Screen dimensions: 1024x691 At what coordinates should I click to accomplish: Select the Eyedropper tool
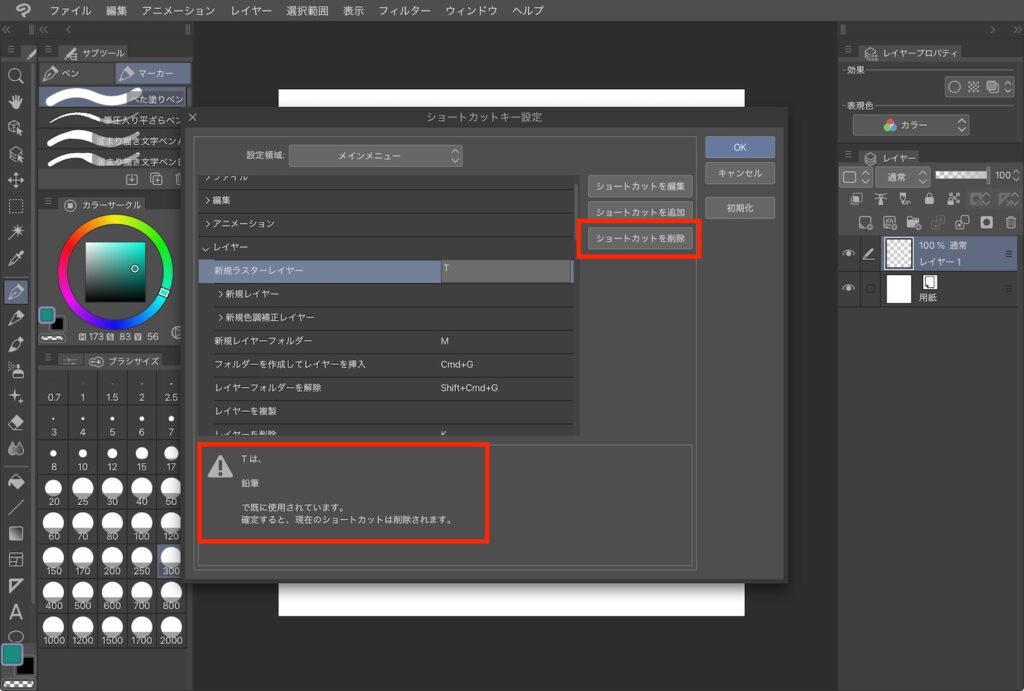[16, 259]
